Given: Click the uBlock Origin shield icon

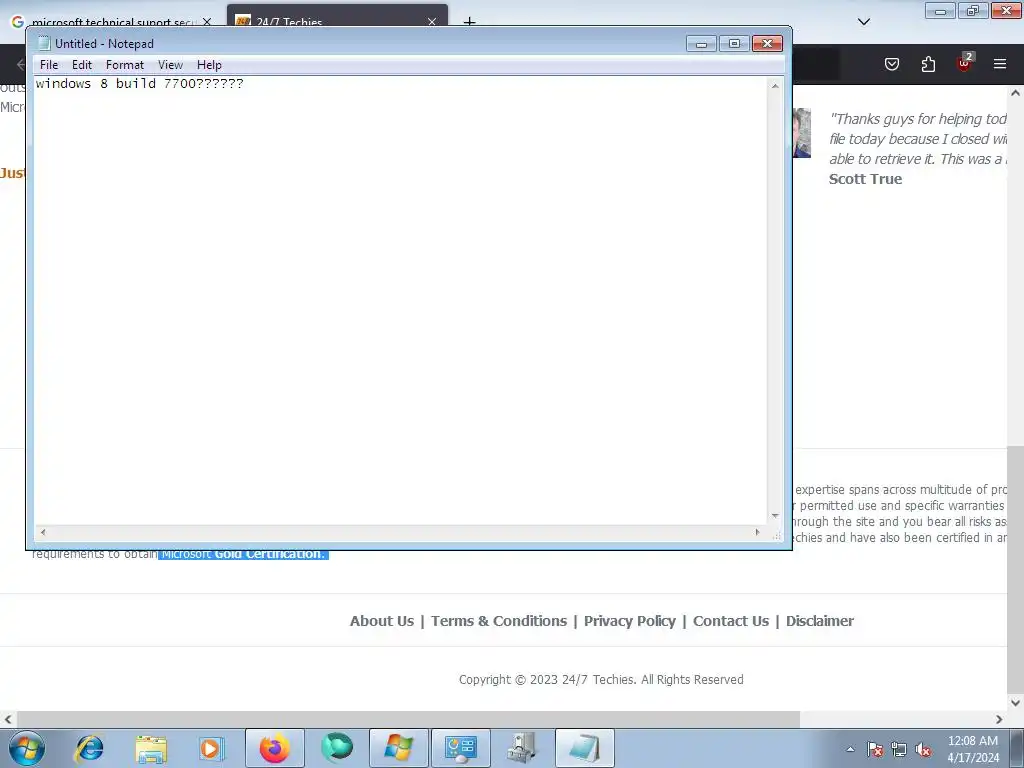Looking at the screenshot, I should coord(965,63).
